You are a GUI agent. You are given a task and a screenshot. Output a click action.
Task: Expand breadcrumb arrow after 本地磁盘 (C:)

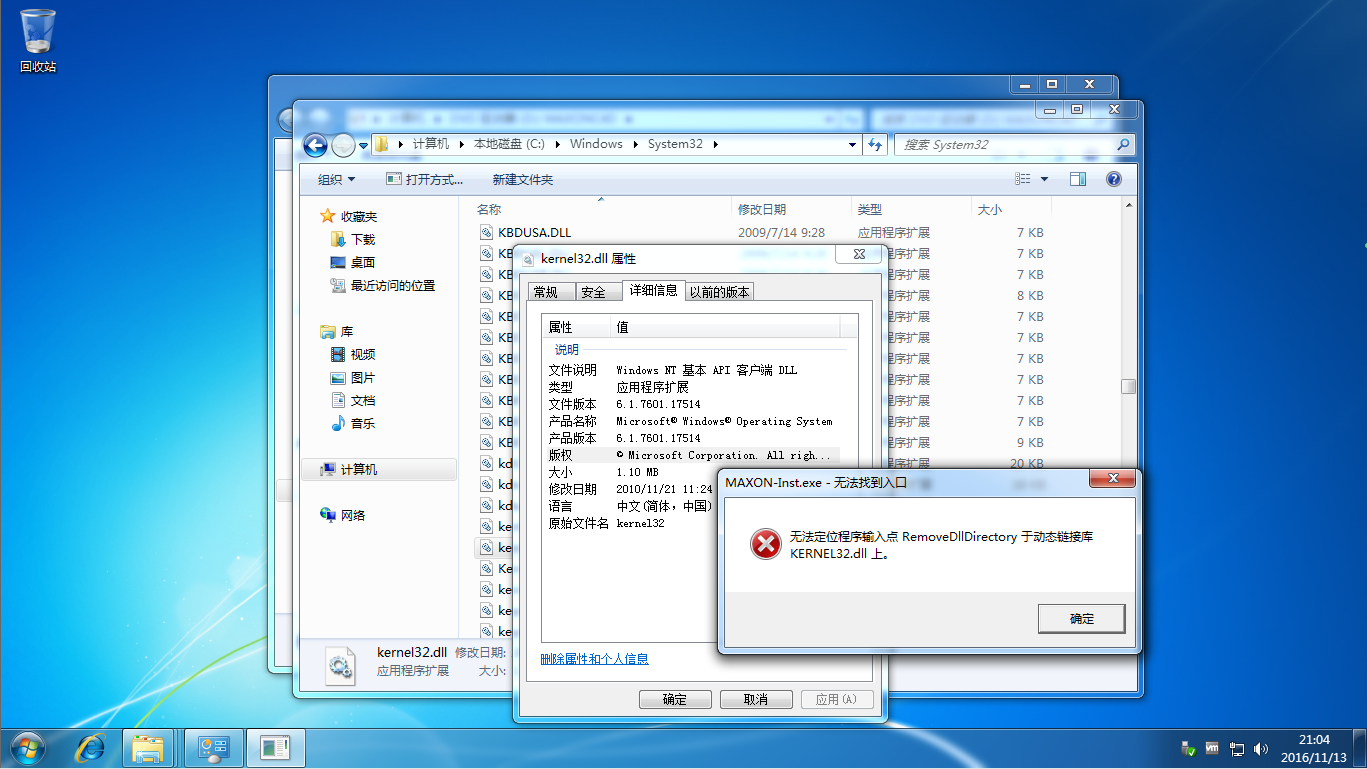click(x=557, y=144)
